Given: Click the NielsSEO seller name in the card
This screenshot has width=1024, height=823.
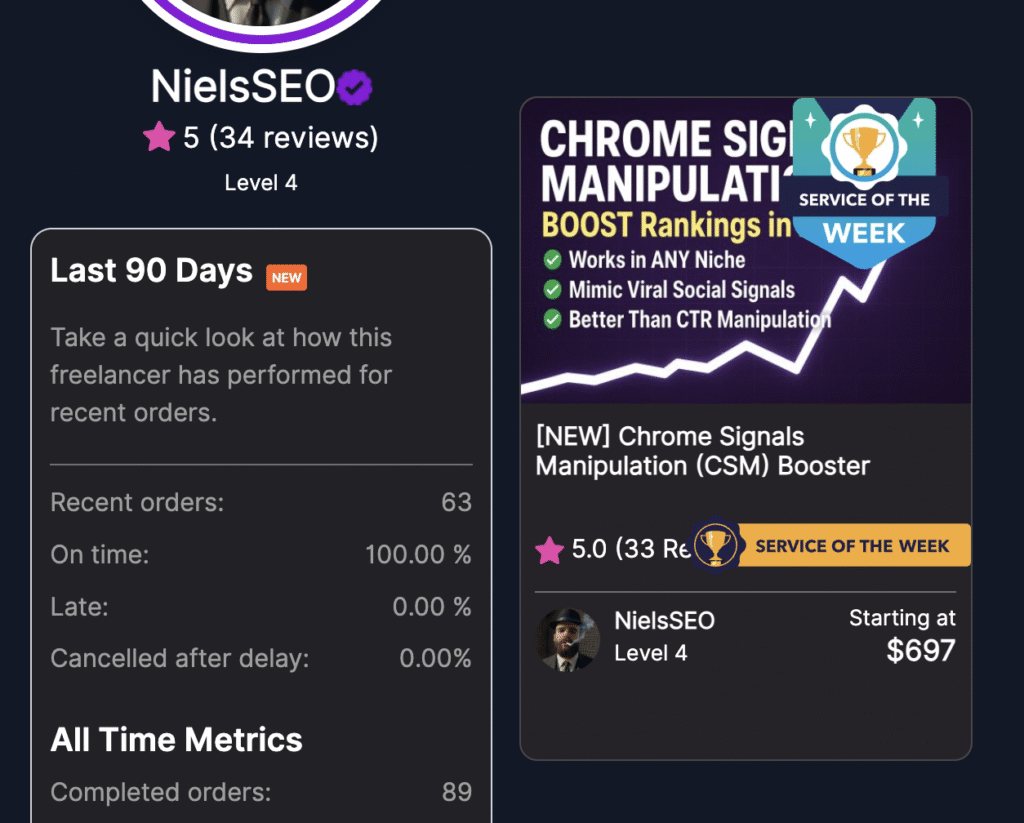Looking at the screenshot, I should [x=664, y=620].
